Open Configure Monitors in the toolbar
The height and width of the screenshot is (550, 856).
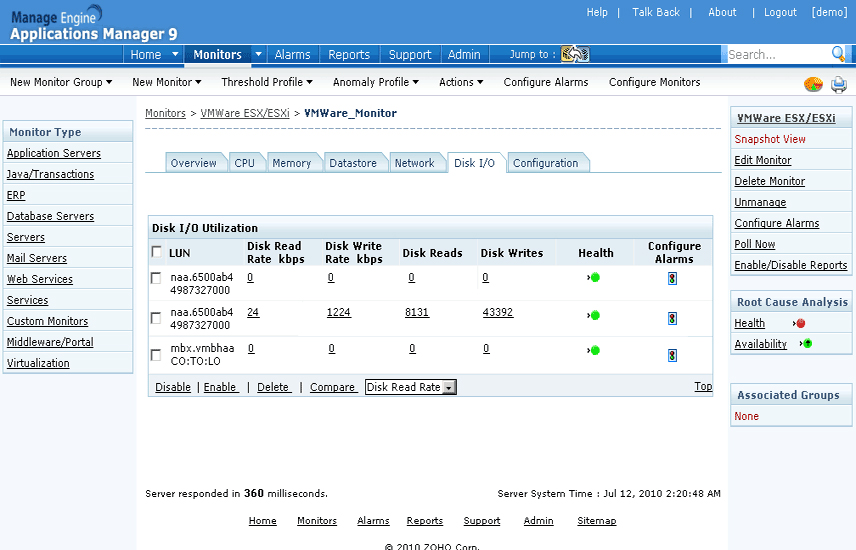pos(655,82)
